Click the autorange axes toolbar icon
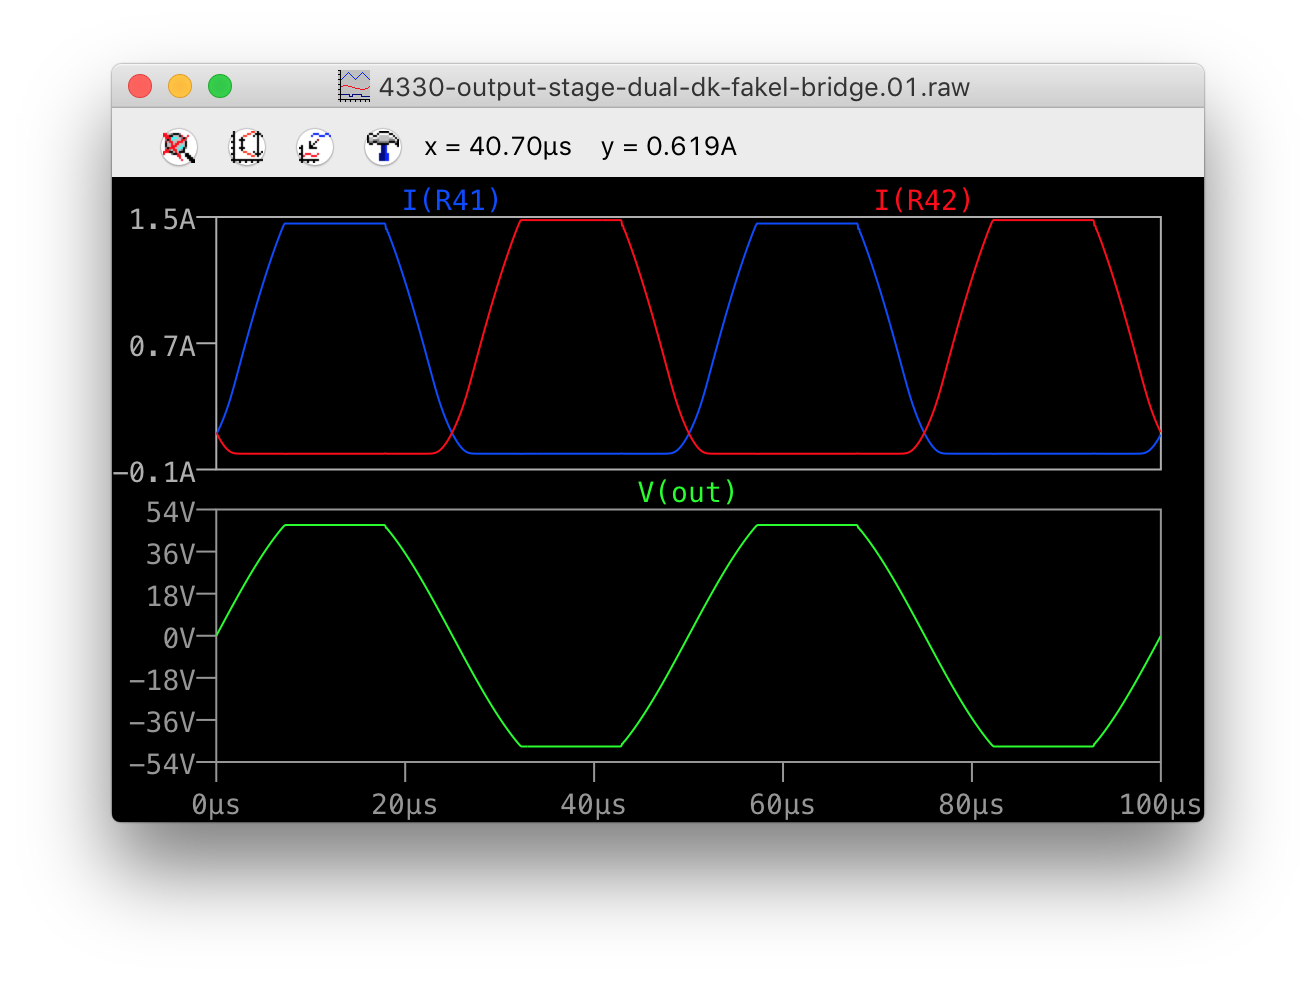The height and width of the screenshot is (982, 1316). 247,147
